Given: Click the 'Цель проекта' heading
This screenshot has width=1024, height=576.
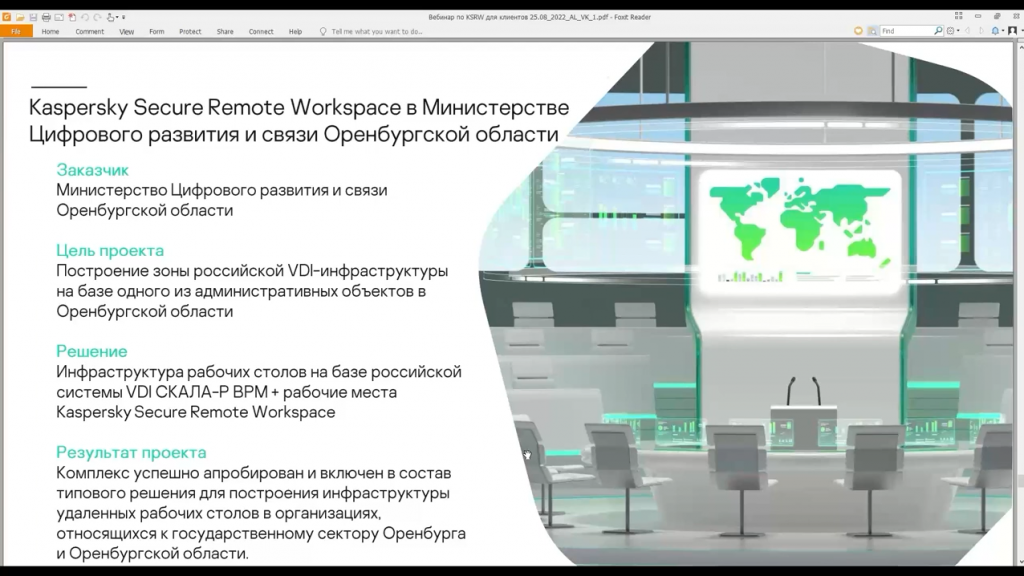Looking at the screenshot, I should pos(110,250).
